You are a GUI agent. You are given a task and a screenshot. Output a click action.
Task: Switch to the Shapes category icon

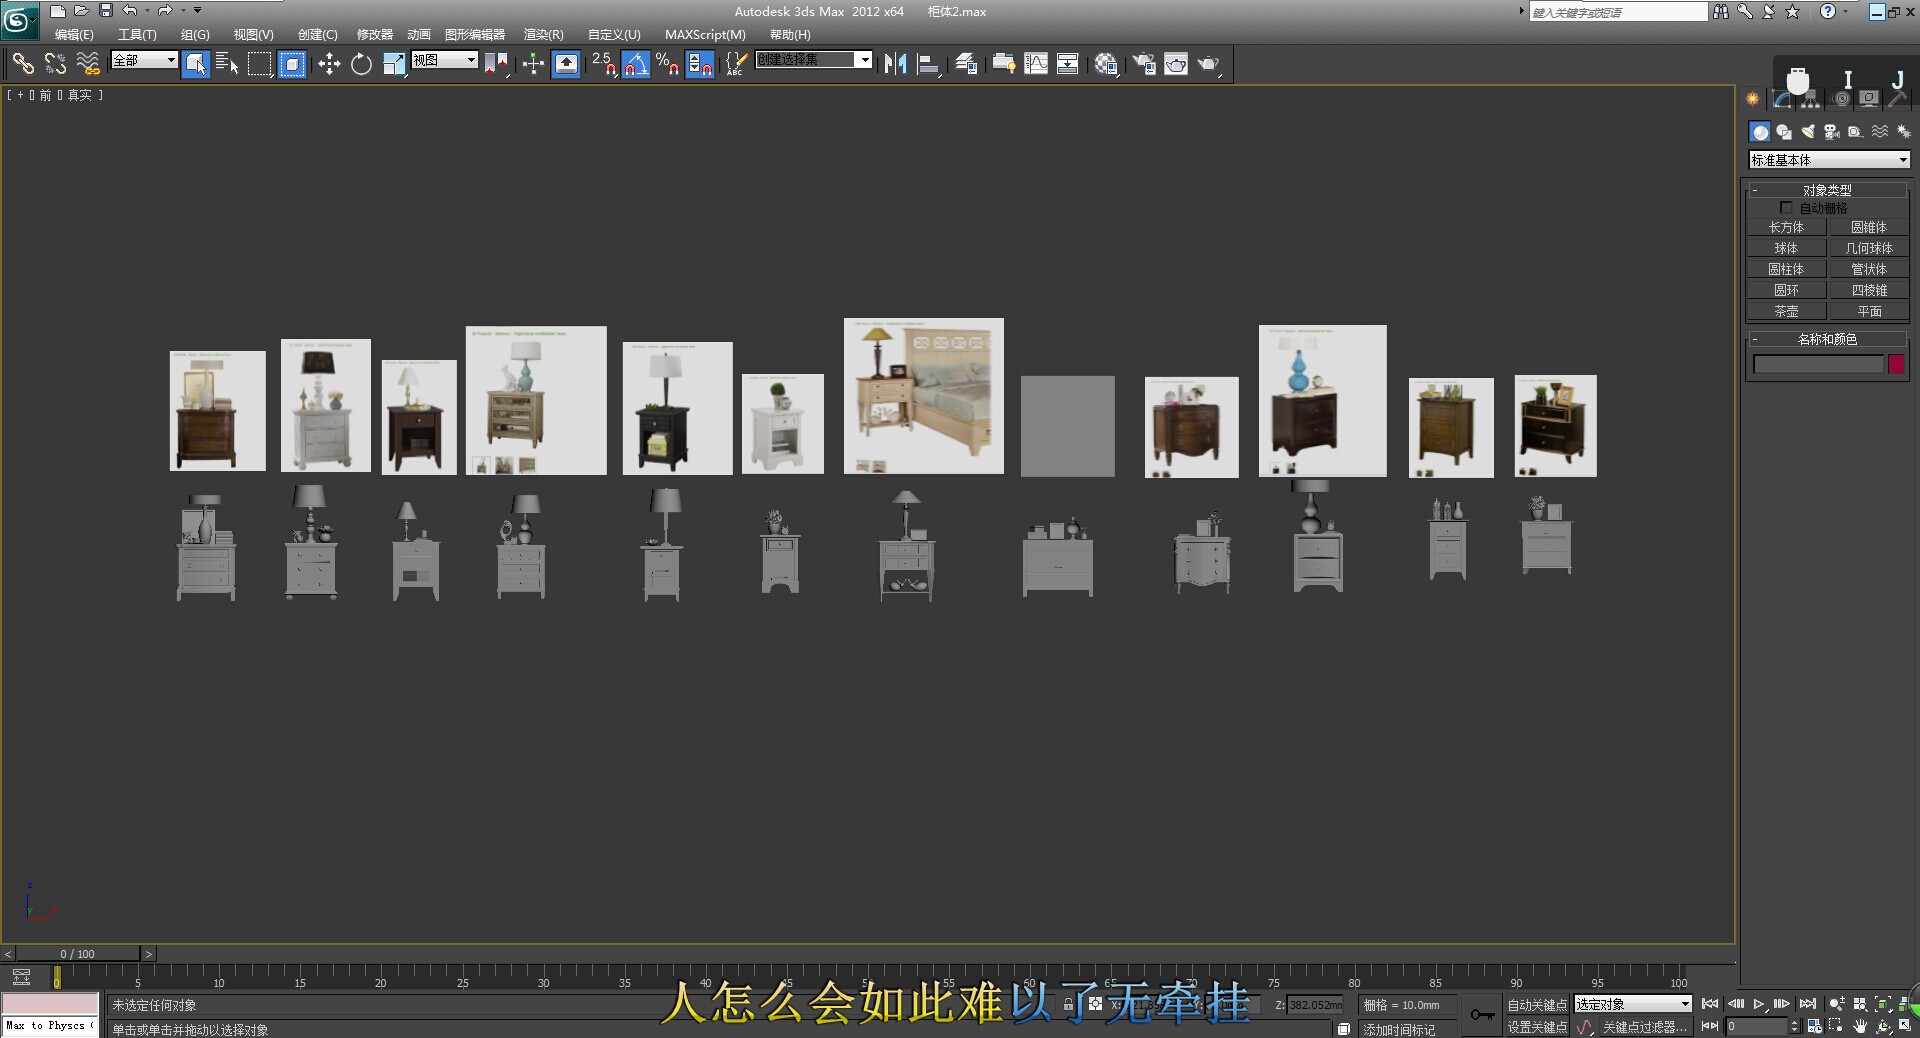[1784, 132]
